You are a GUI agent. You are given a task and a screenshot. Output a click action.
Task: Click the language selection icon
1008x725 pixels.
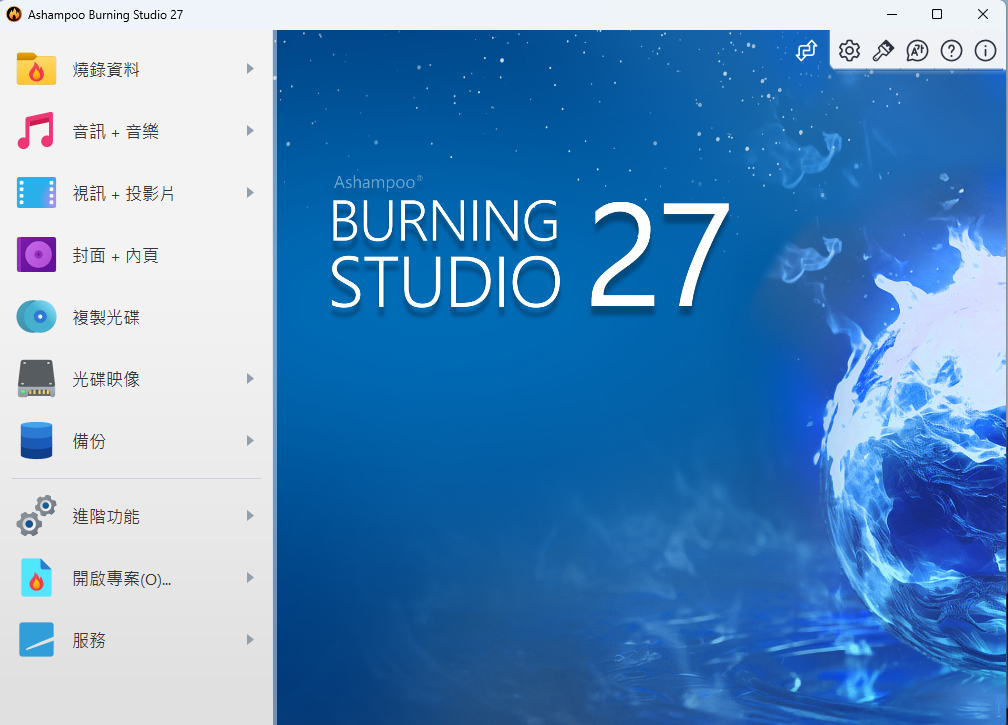click(x=917, y=50)
